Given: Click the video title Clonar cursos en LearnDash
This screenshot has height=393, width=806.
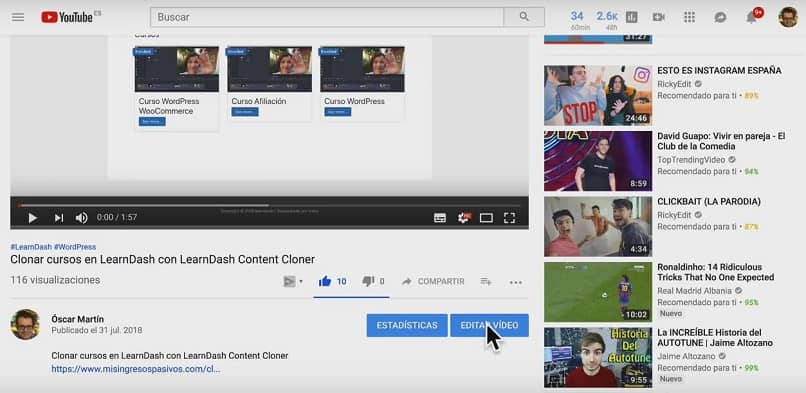Looking at the screenshot, I should coord(162,259).
